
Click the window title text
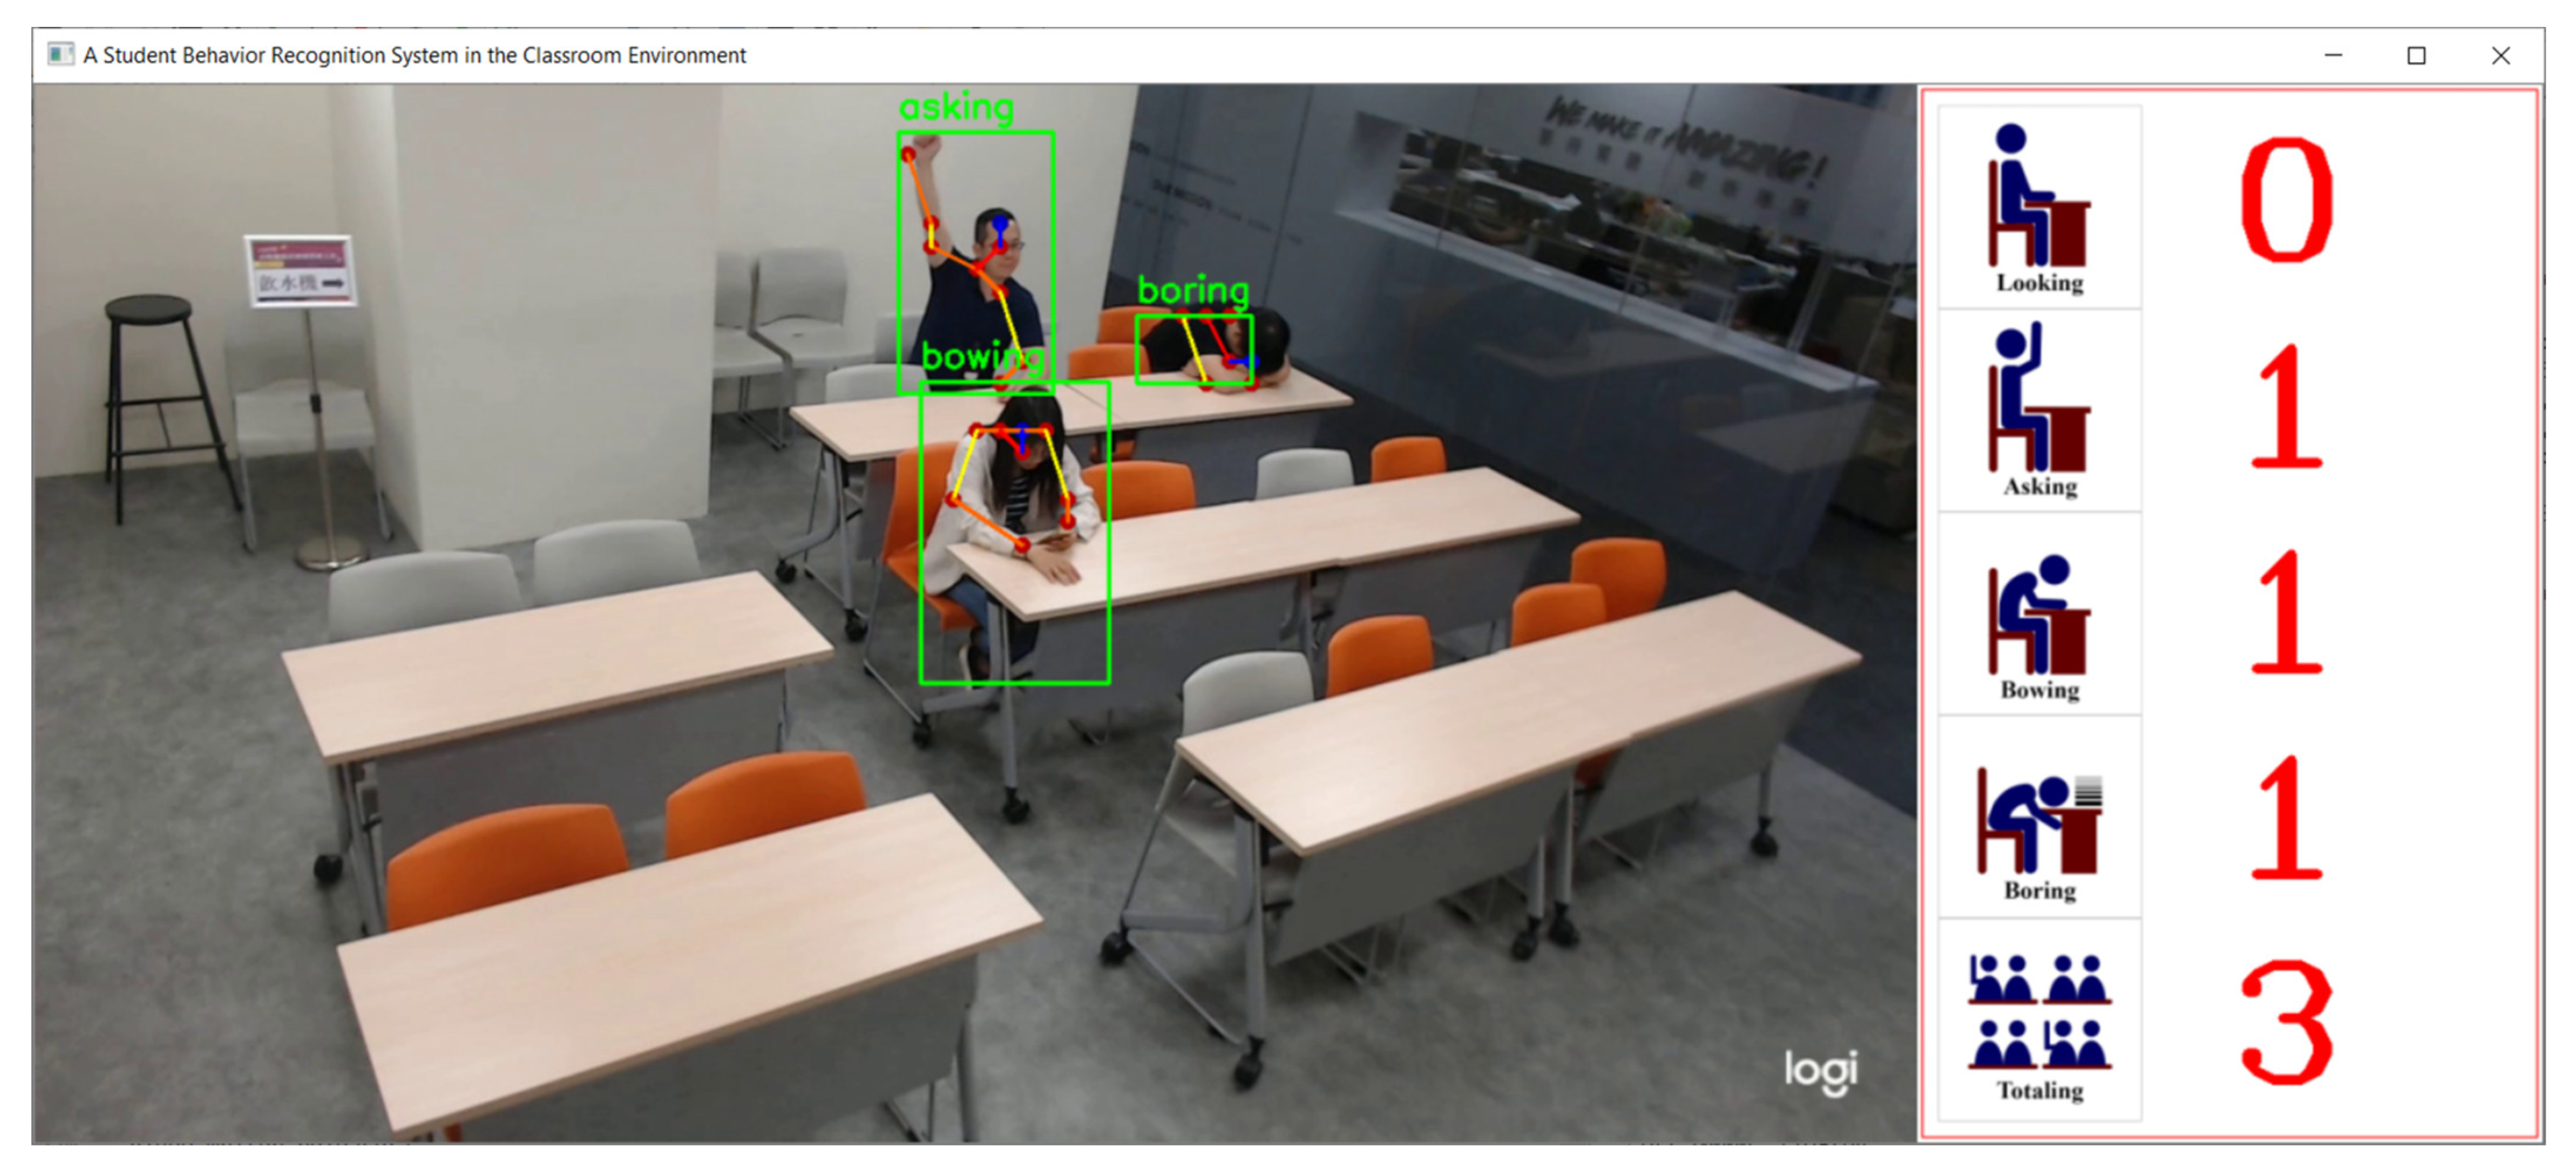pyautogui.click(x=414, y=55)
